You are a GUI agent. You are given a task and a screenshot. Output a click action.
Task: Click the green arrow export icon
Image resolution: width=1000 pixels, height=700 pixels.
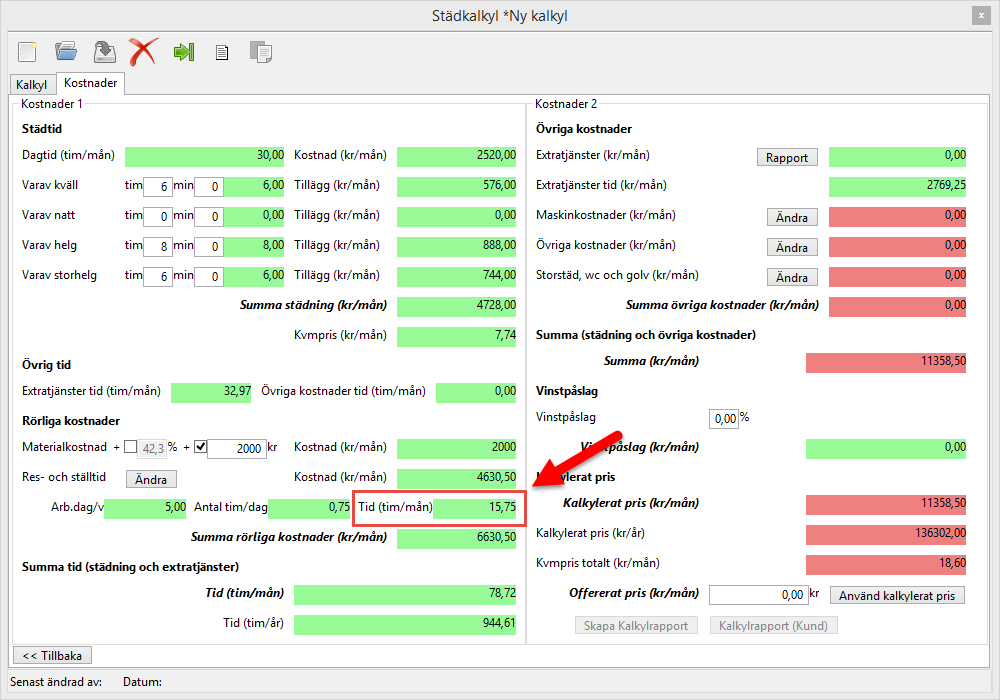pyautogui.click(x=183, y=52)
